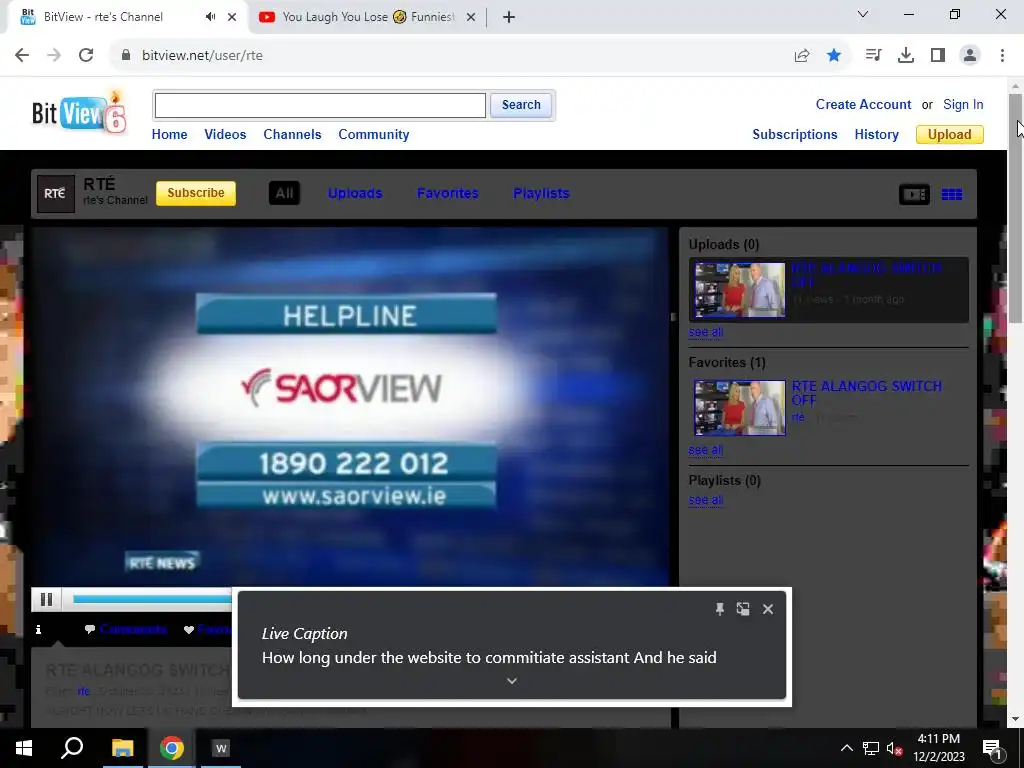This screenshot has width=1024, height=768.
Task: Open the Favorites section video thumbnail
Action: tap(740, 408)
